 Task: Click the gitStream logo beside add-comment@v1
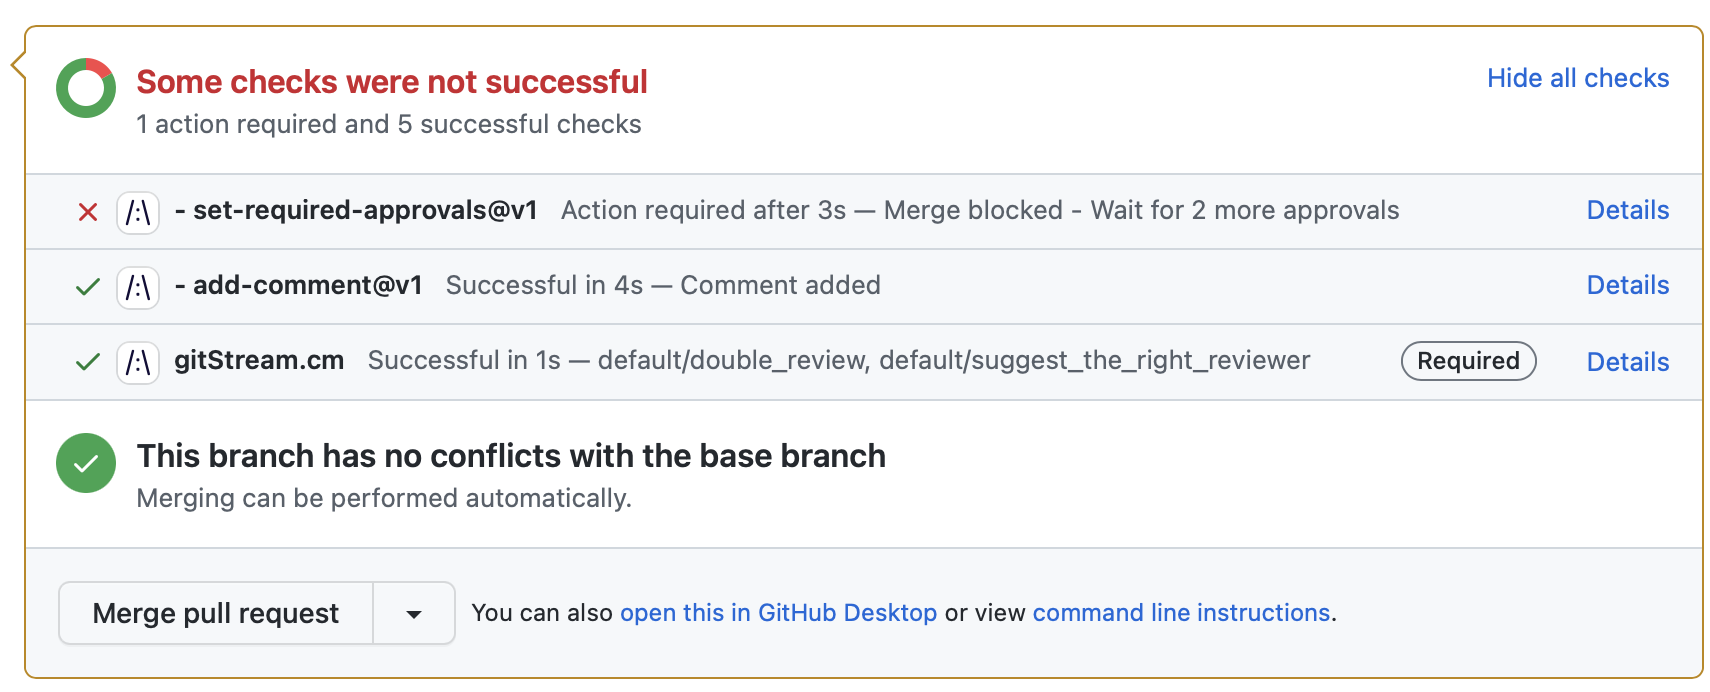pyautogui.click(x=138, y=287)
